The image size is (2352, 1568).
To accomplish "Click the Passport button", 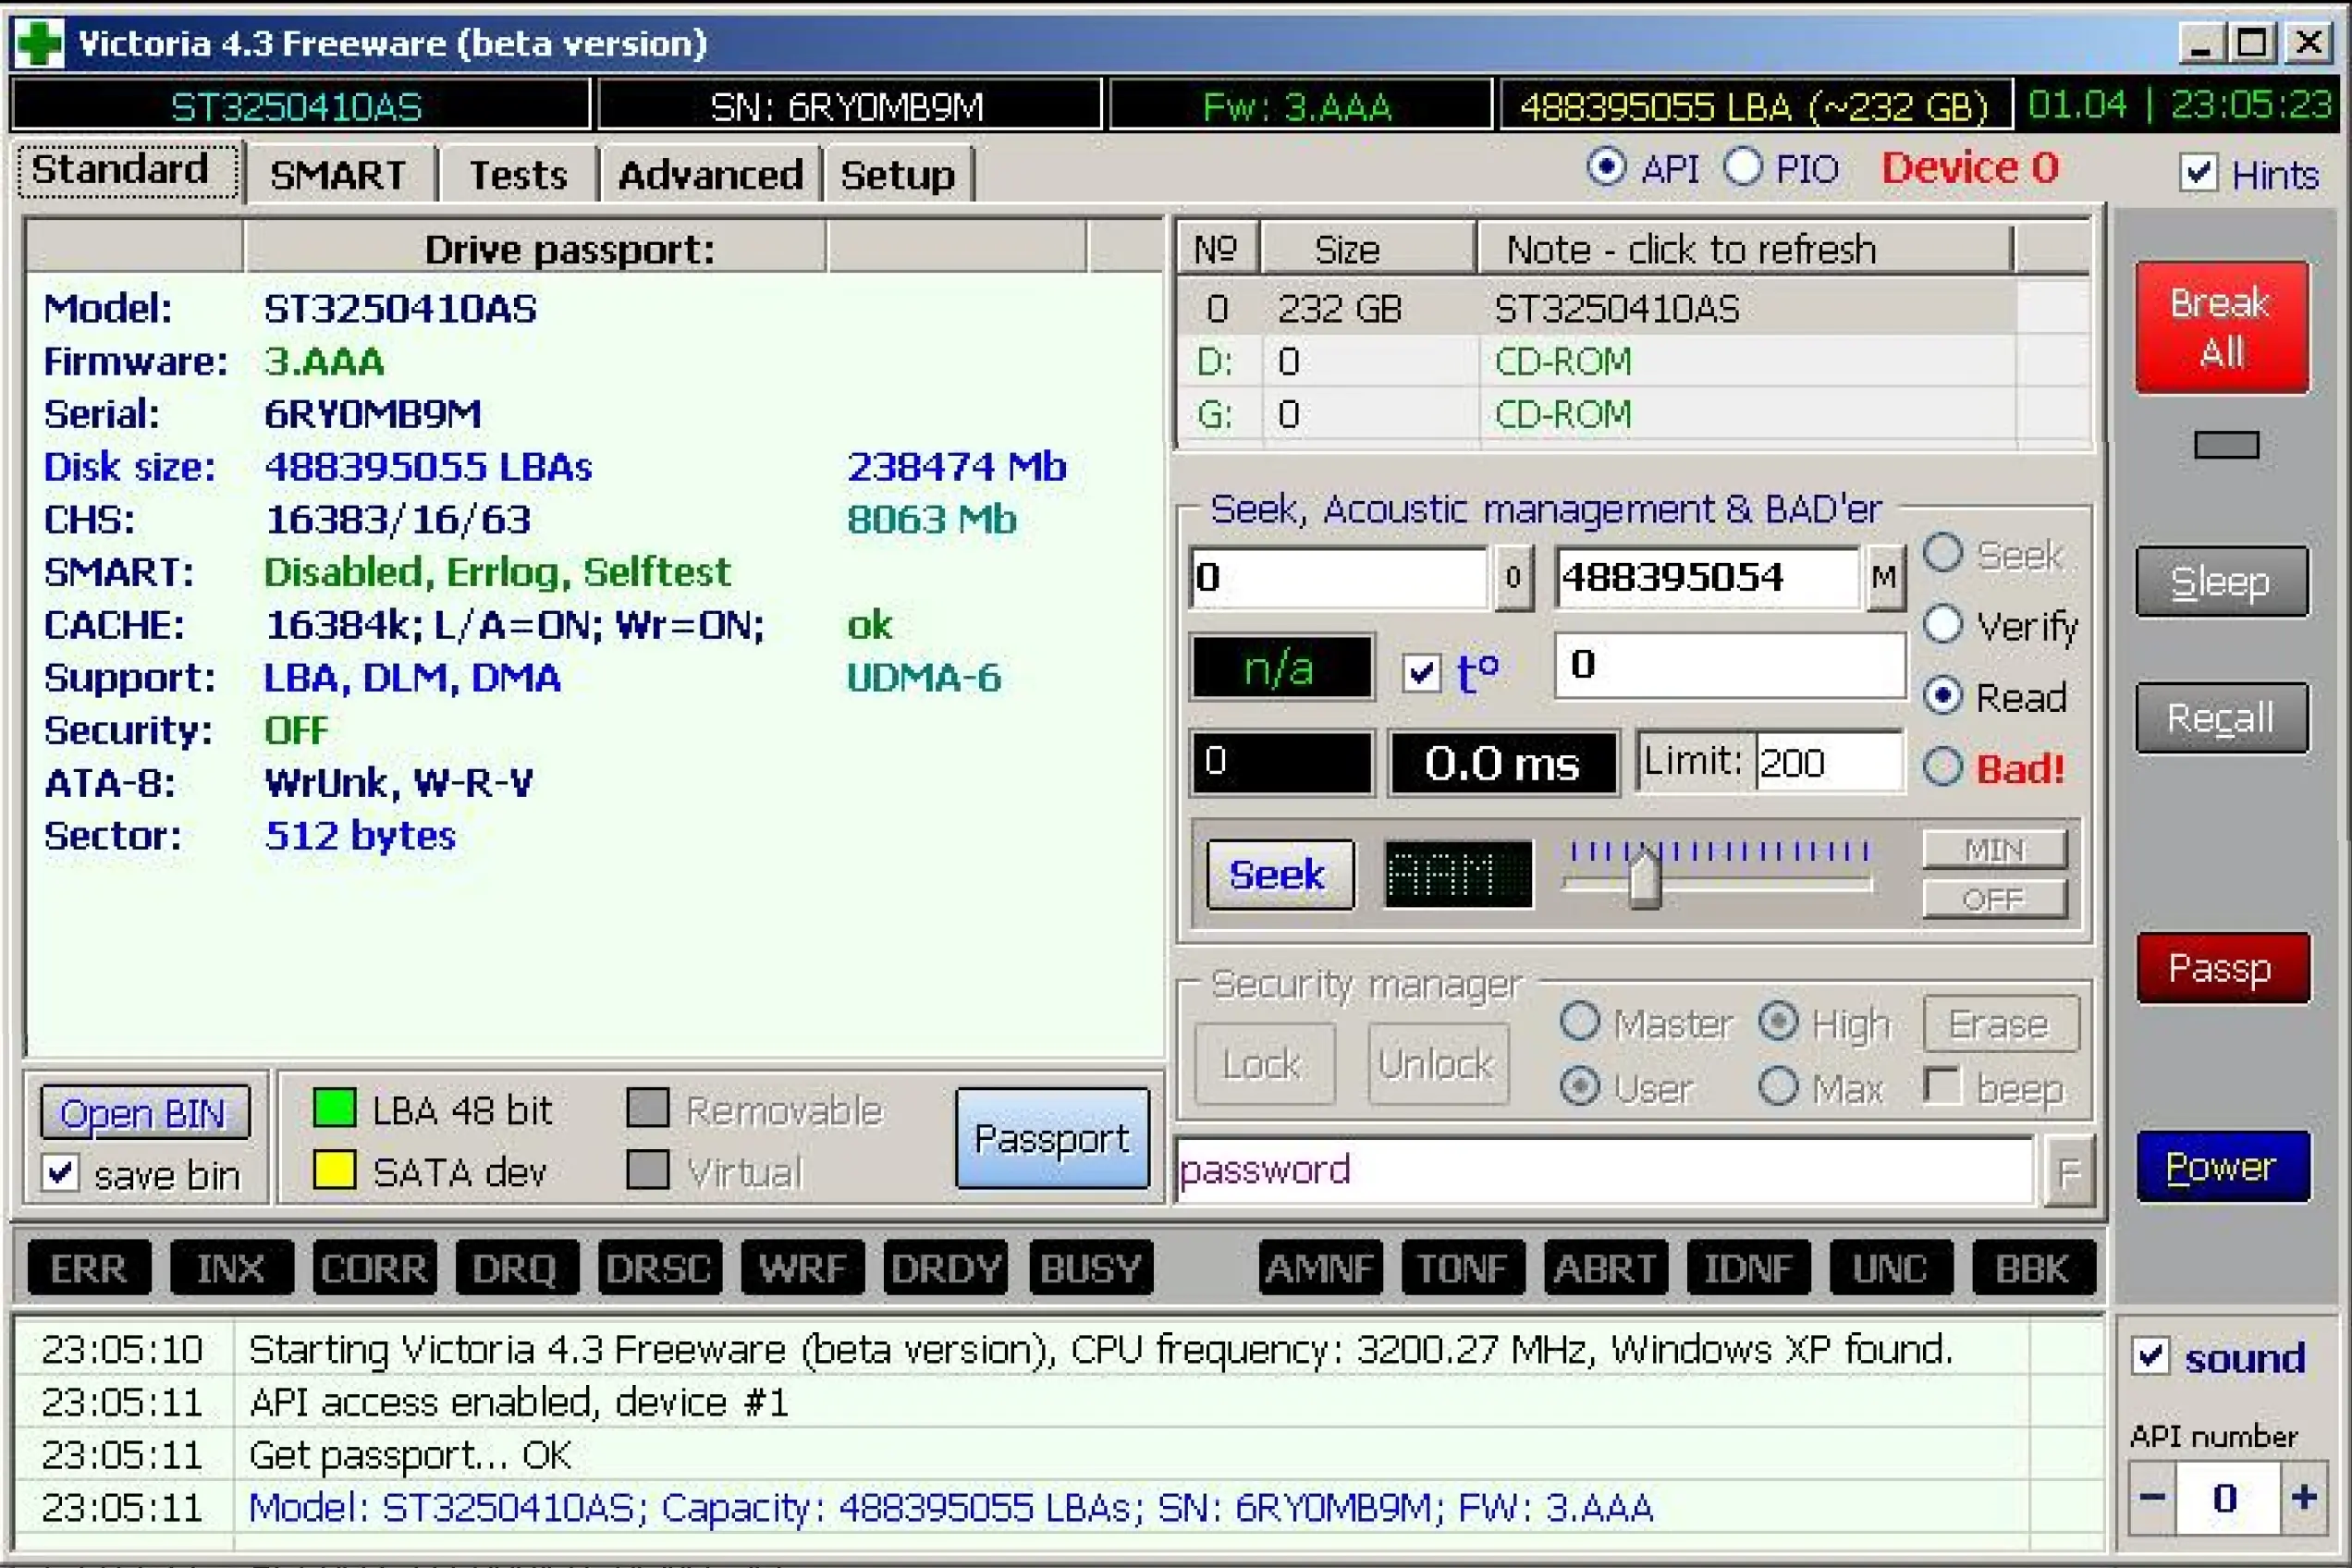I will pyautogui.click(x=1051, y=1138).
